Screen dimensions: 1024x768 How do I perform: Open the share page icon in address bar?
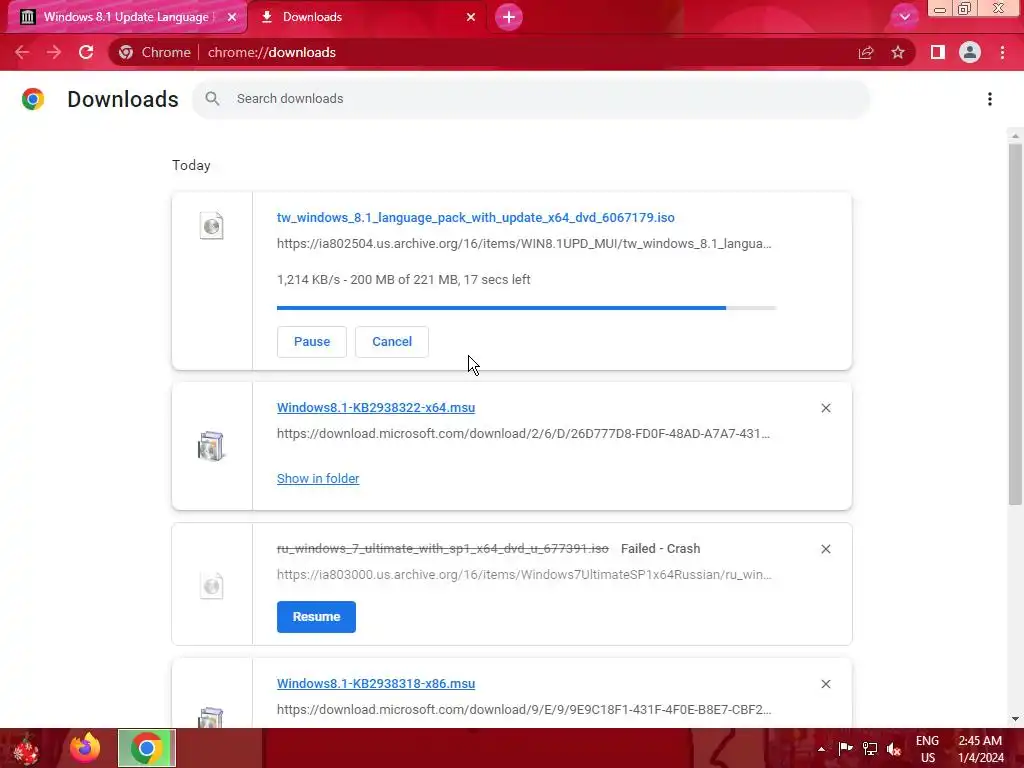[866, 52]
